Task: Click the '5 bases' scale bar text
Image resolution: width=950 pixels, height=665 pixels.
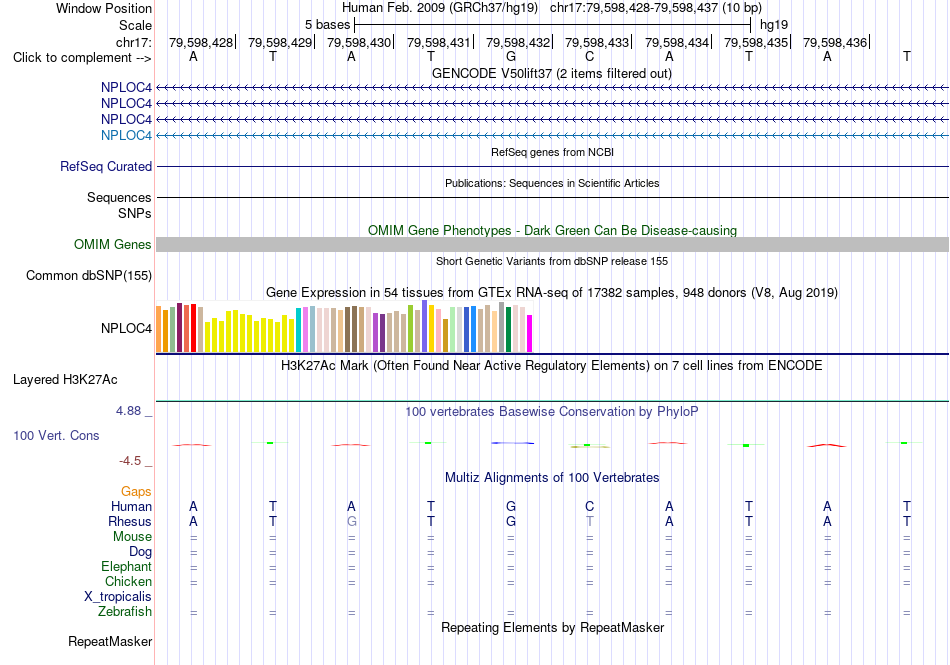Action: coord(327,25)
